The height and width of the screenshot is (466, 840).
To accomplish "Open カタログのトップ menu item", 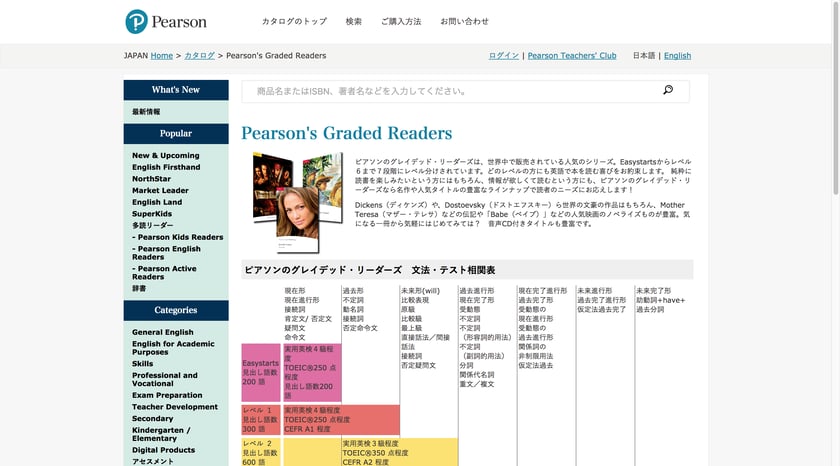I will [x=294, y=21].
